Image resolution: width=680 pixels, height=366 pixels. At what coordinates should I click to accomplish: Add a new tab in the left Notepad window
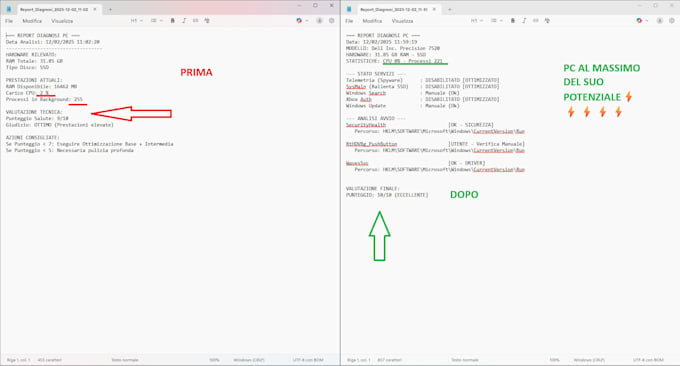pos(110,9)
